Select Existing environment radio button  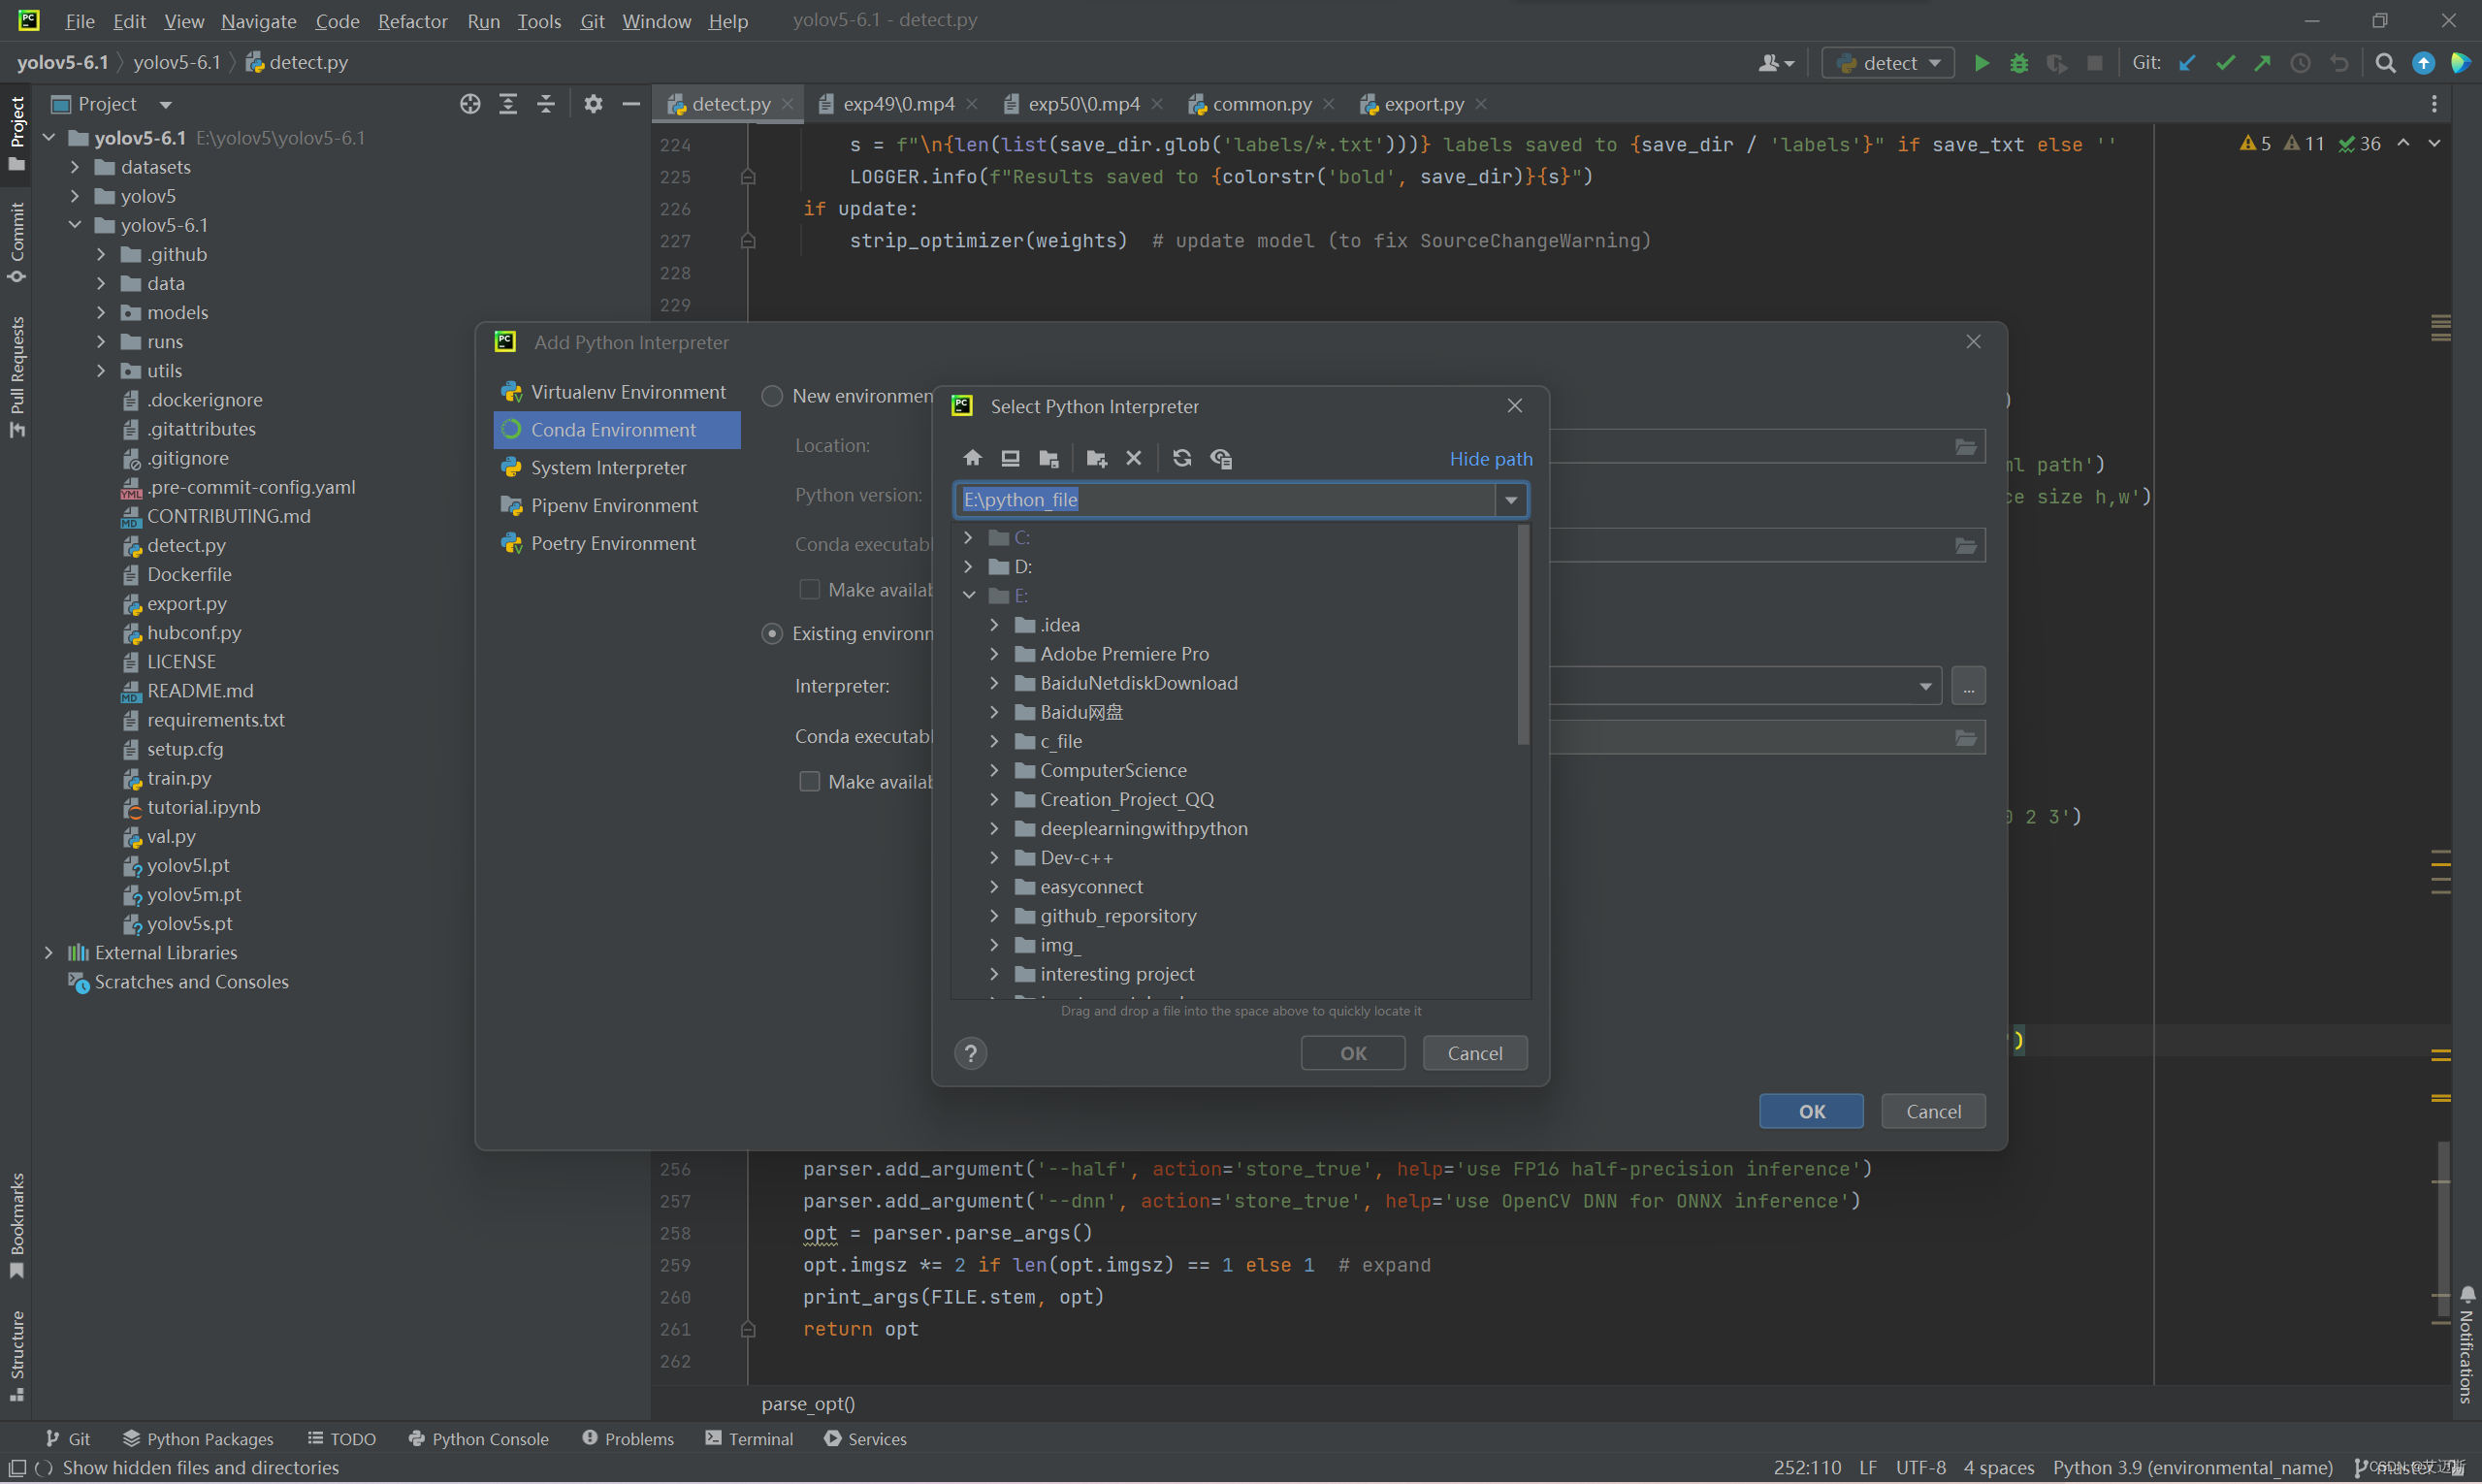coord(772,634)
